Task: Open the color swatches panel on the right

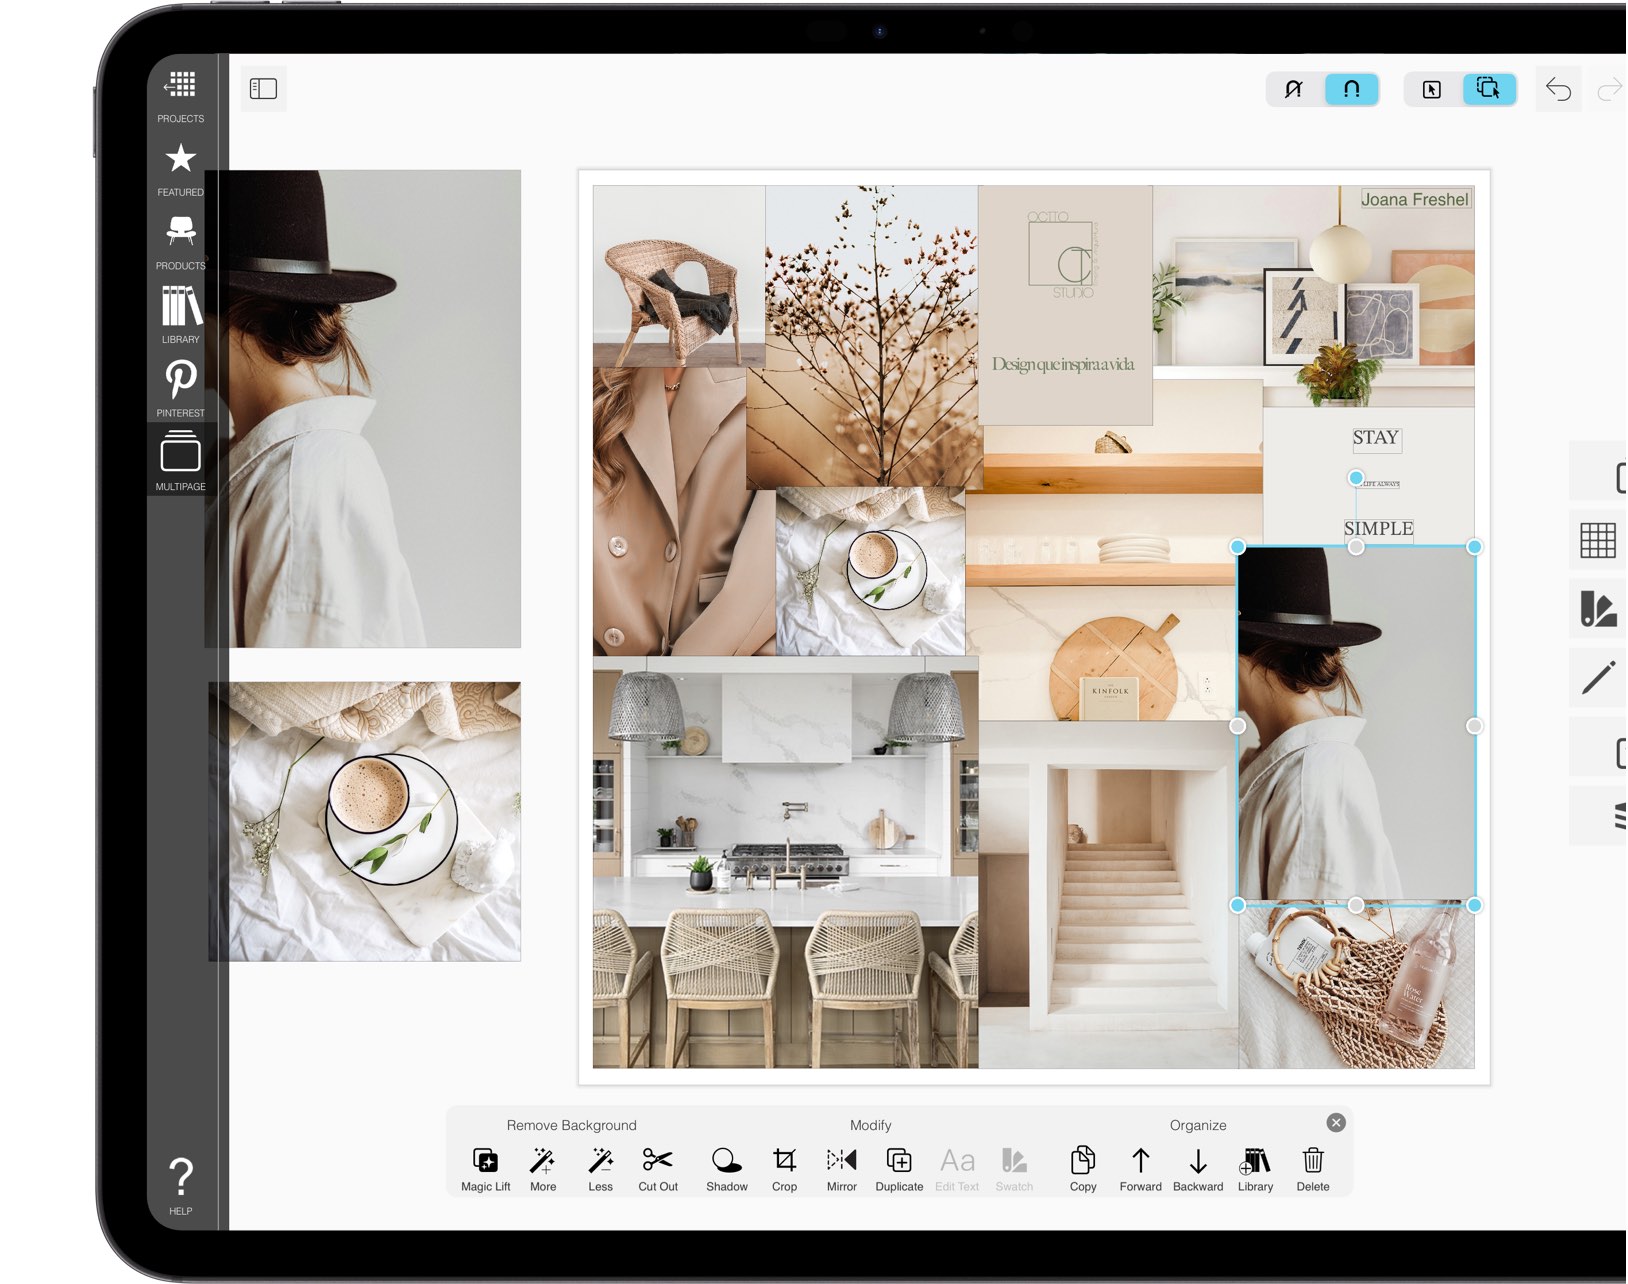Action: 1600,609
